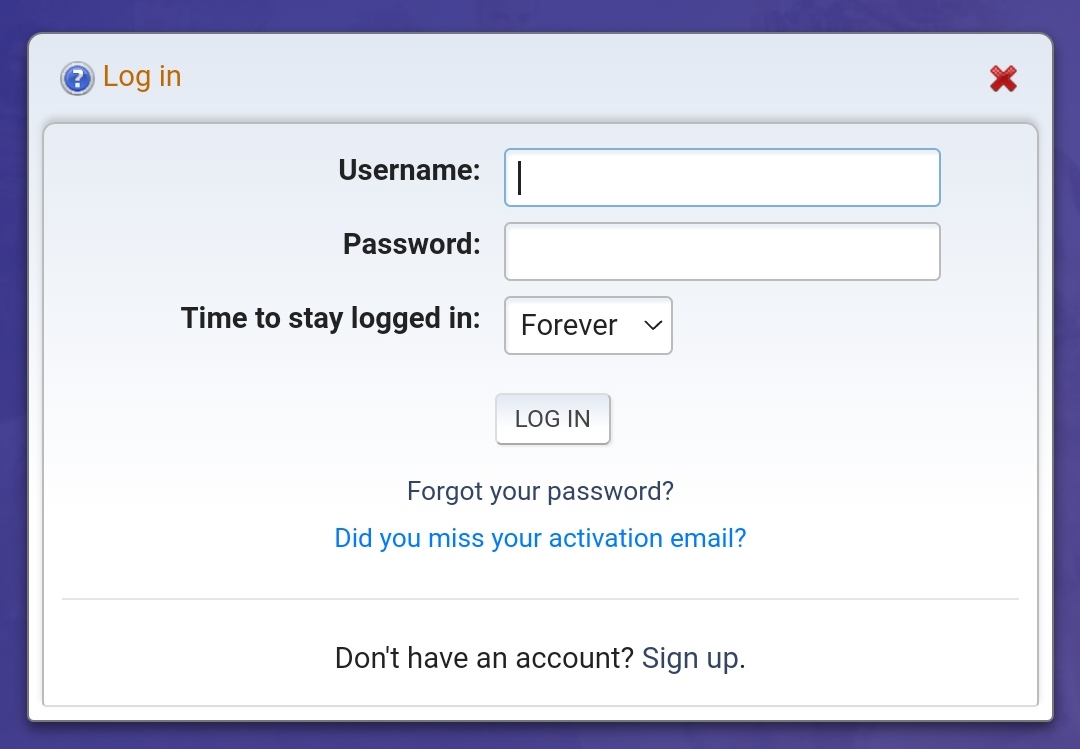Screen dimensions: 1080x749
Task: Focus the Username text field
Action: click(722, 177)
